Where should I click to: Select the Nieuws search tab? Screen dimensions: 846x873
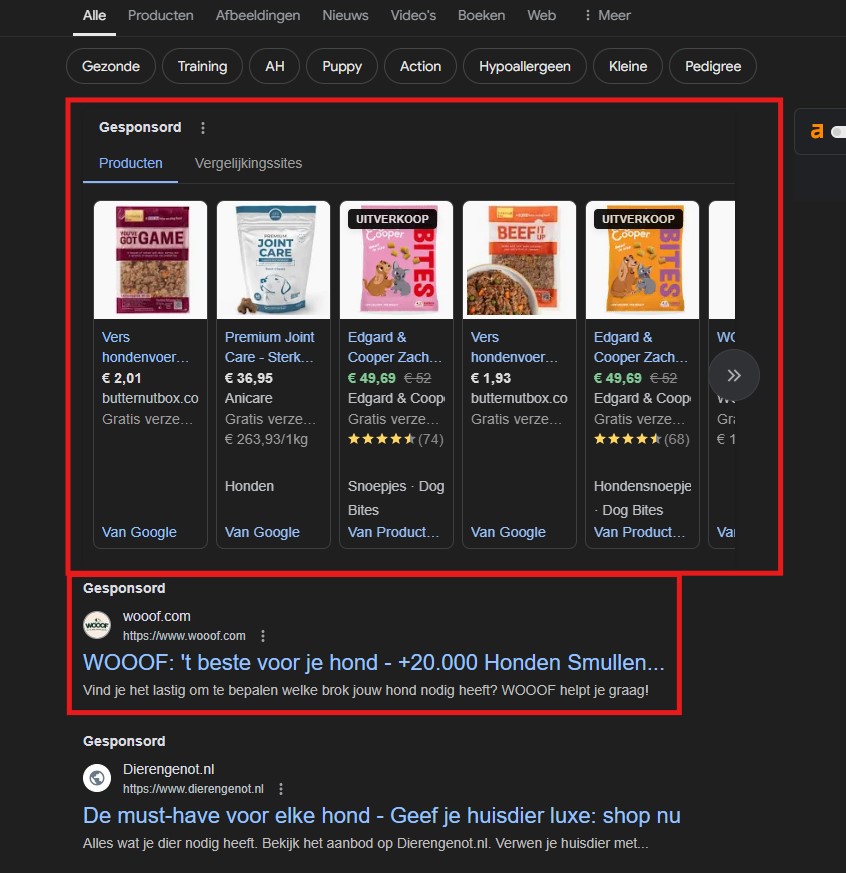[x=345, y=15]
